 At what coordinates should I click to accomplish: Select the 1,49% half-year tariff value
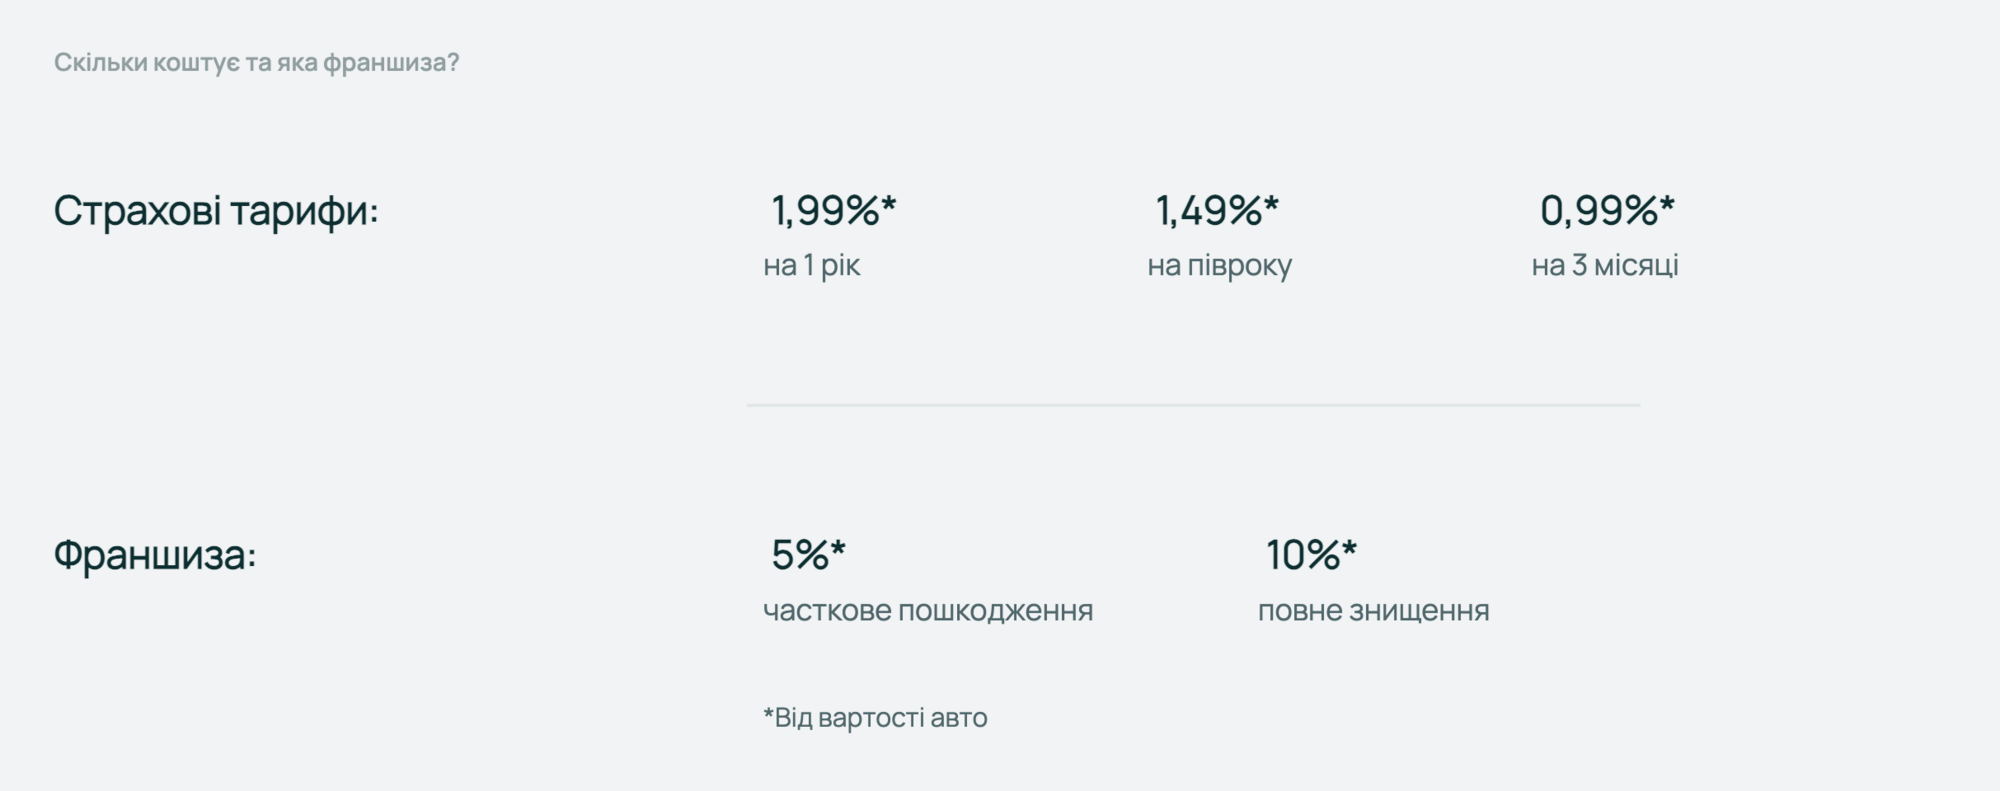[1209, 210]
